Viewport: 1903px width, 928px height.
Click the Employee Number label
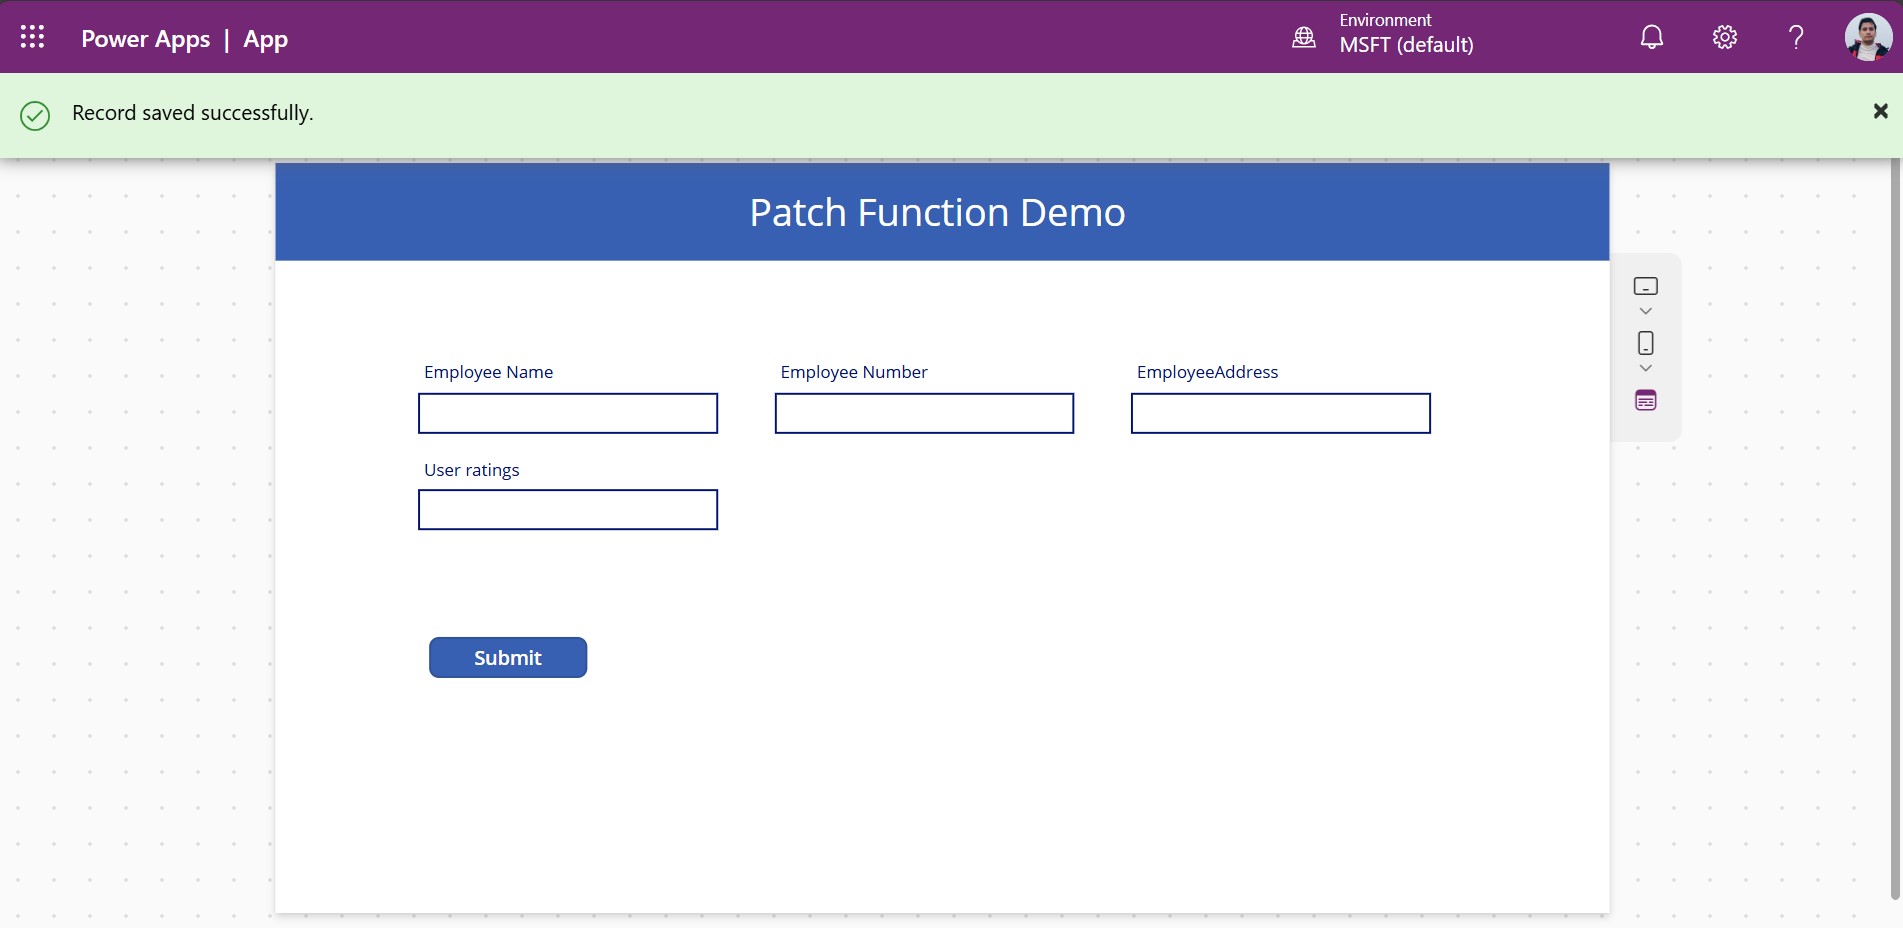click(x=854, y=372)
